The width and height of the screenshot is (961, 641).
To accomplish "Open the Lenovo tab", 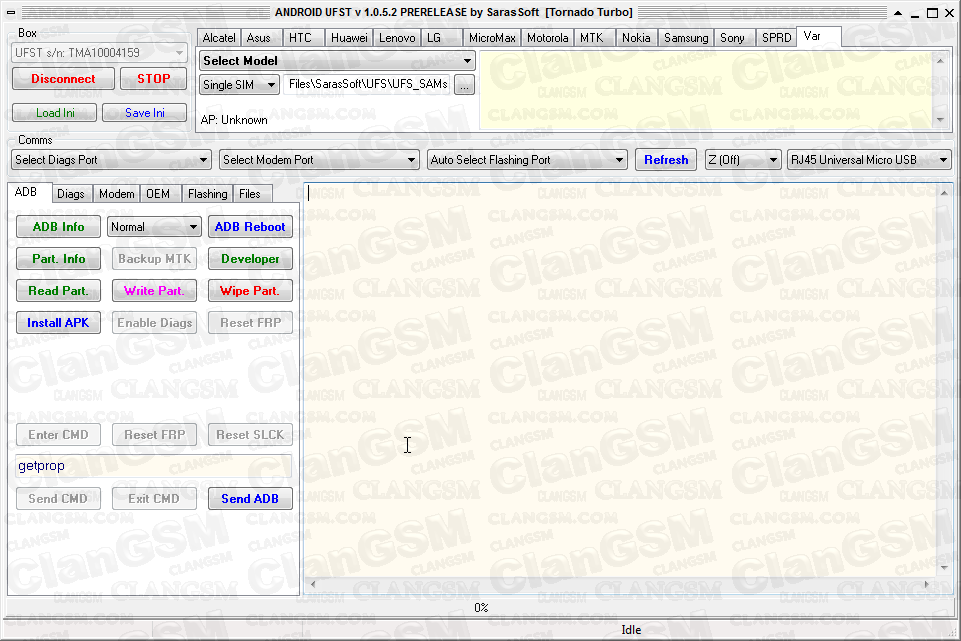I will tap(397, 38).
